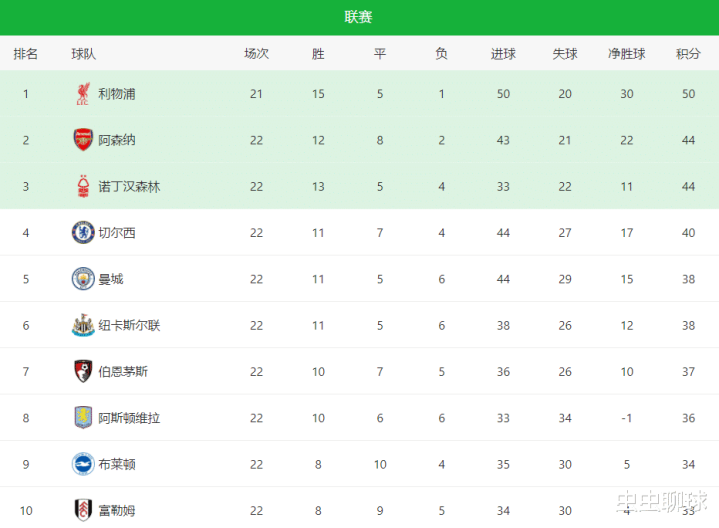
Task: Click the Newcastle United crest icon
Action: click(x=83, y=325)
